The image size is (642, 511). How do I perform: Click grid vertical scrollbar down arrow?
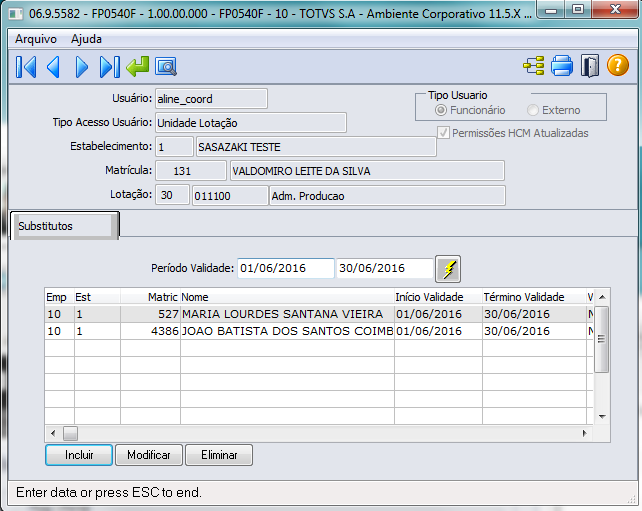pyautogui.click(x=602, y=416)
